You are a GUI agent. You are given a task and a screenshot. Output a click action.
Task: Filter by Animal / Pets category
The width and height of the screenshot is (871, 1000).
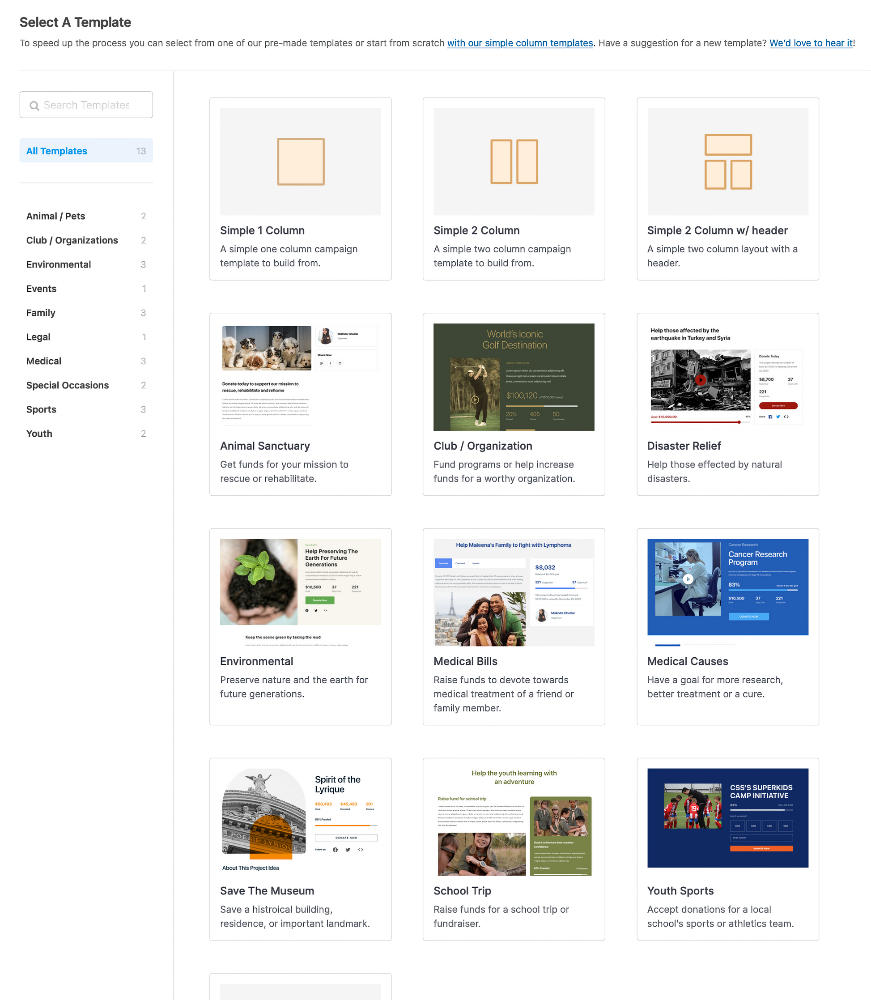[86, 216]
